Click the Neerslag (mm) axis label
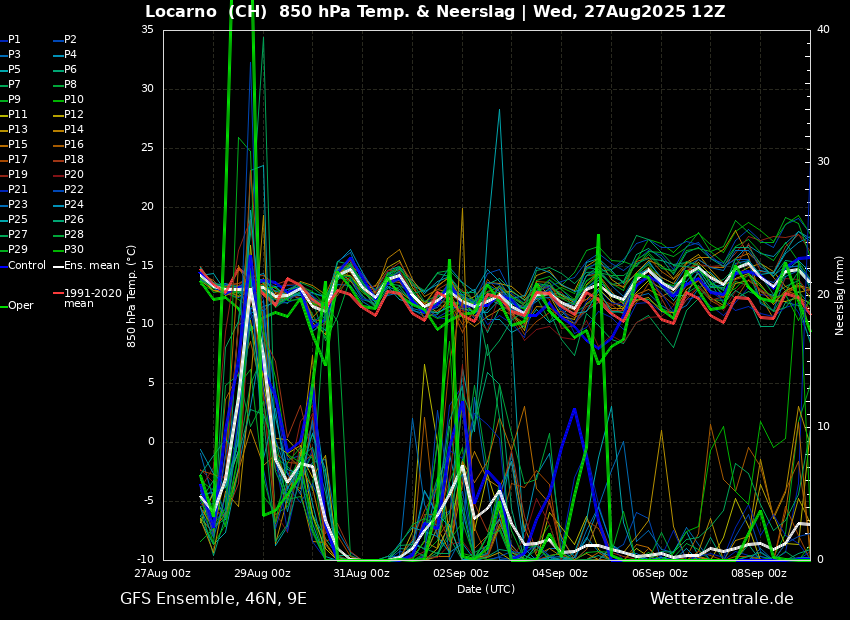 tap(840, 295)
